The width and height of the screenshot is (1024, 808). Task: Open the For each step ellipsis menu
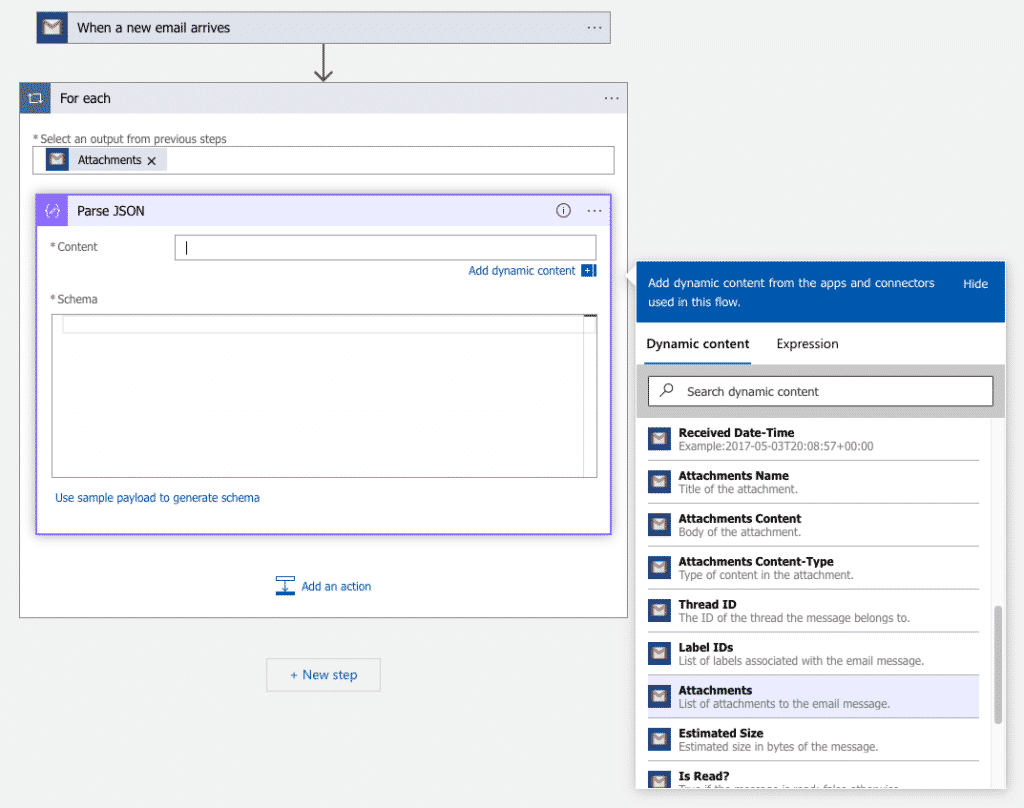611,98
